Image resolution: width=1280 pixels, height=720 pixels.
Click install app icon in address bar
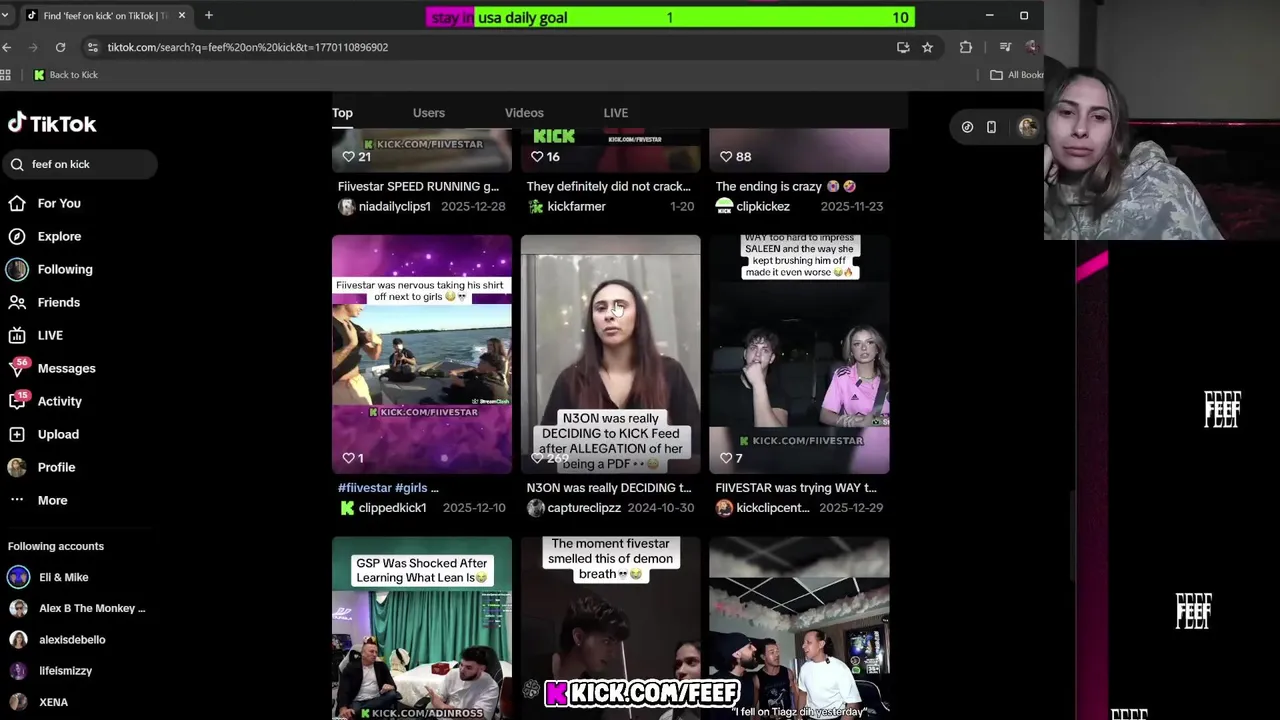point(903,47)
